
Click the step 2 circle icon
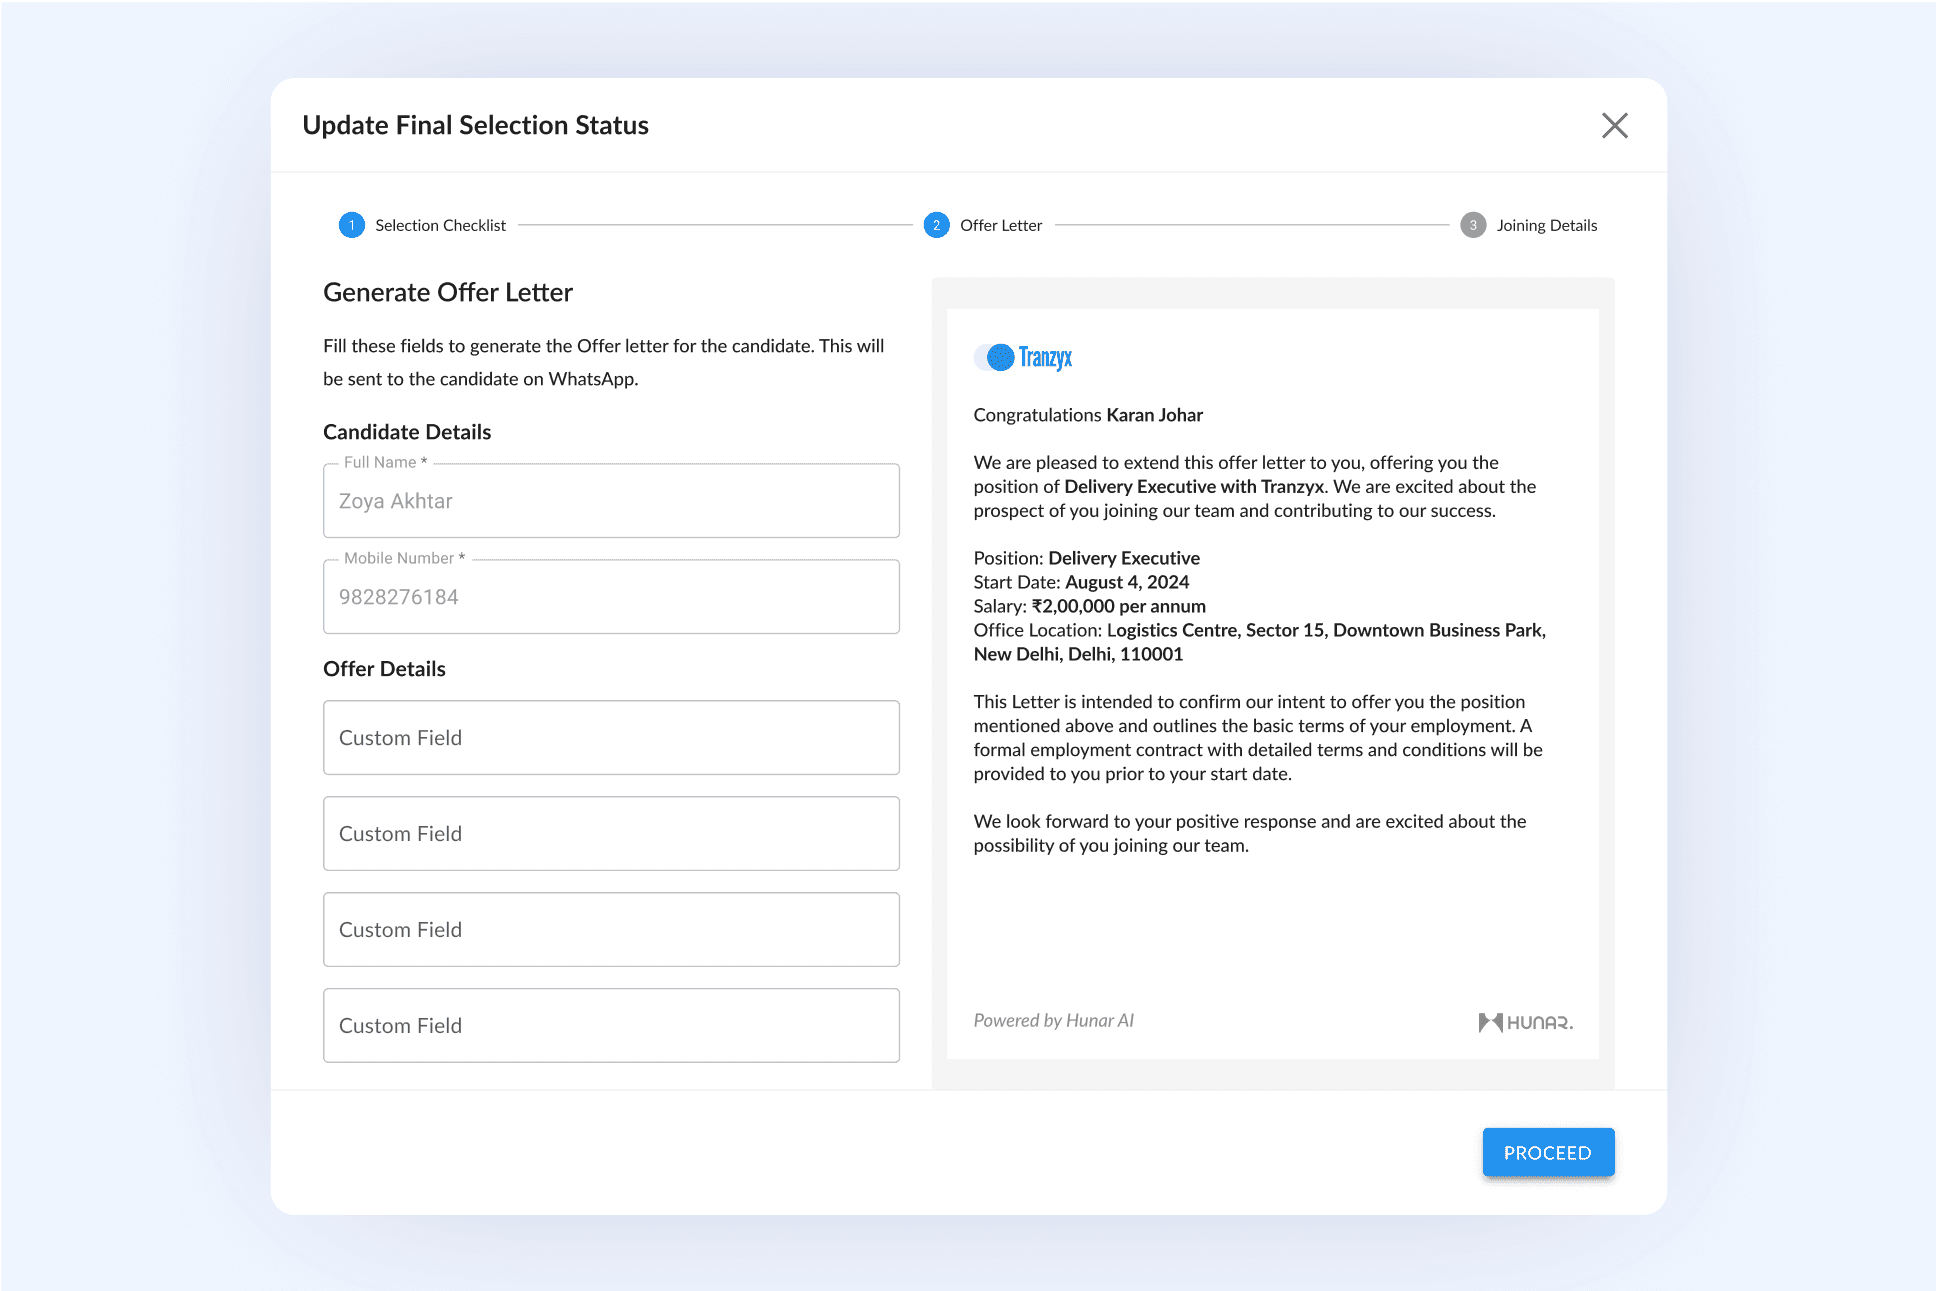[x=936, y=225]
